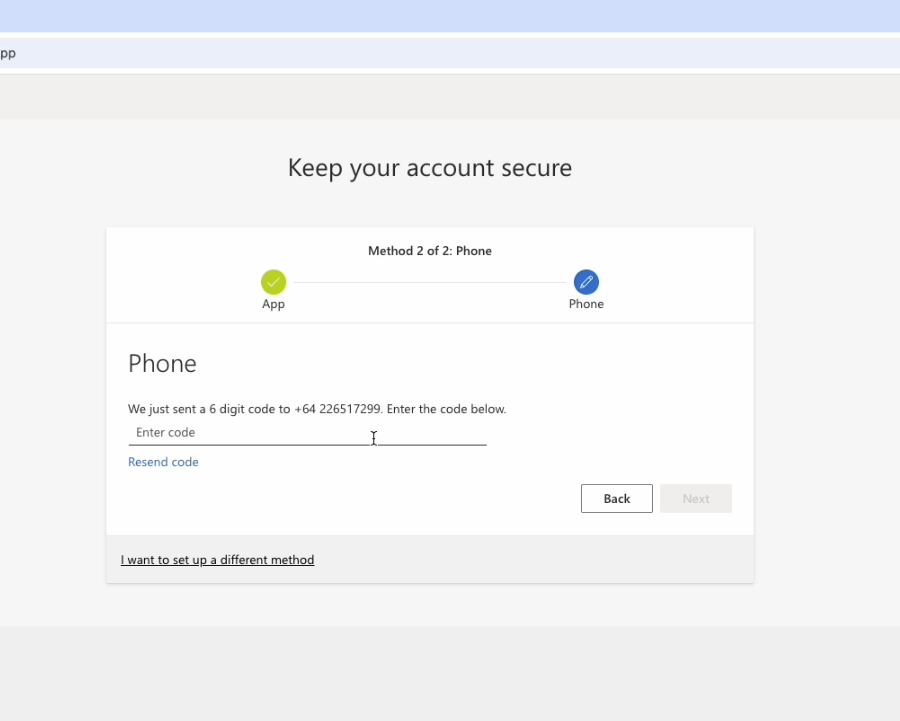Screen dimensions: 900x721
Task: Click the 6 digit code instruction text
Action: click(317, 409)
